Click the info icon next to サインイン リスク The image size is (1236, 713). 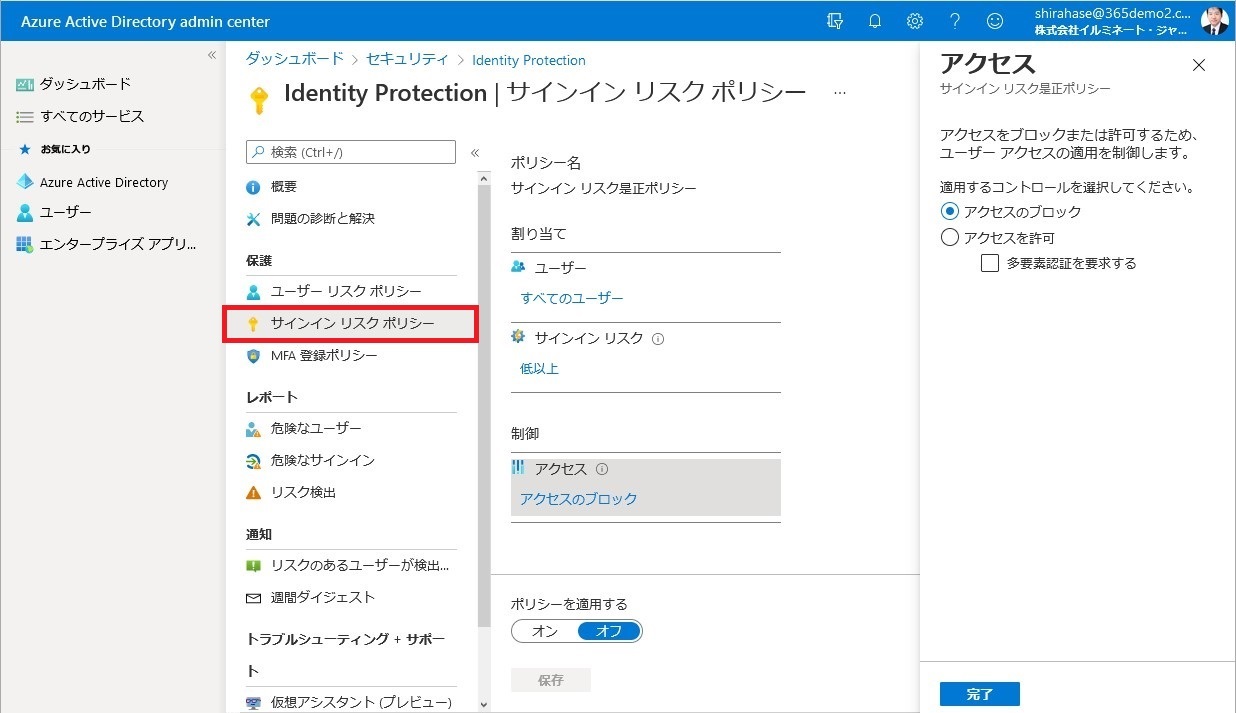658,339
